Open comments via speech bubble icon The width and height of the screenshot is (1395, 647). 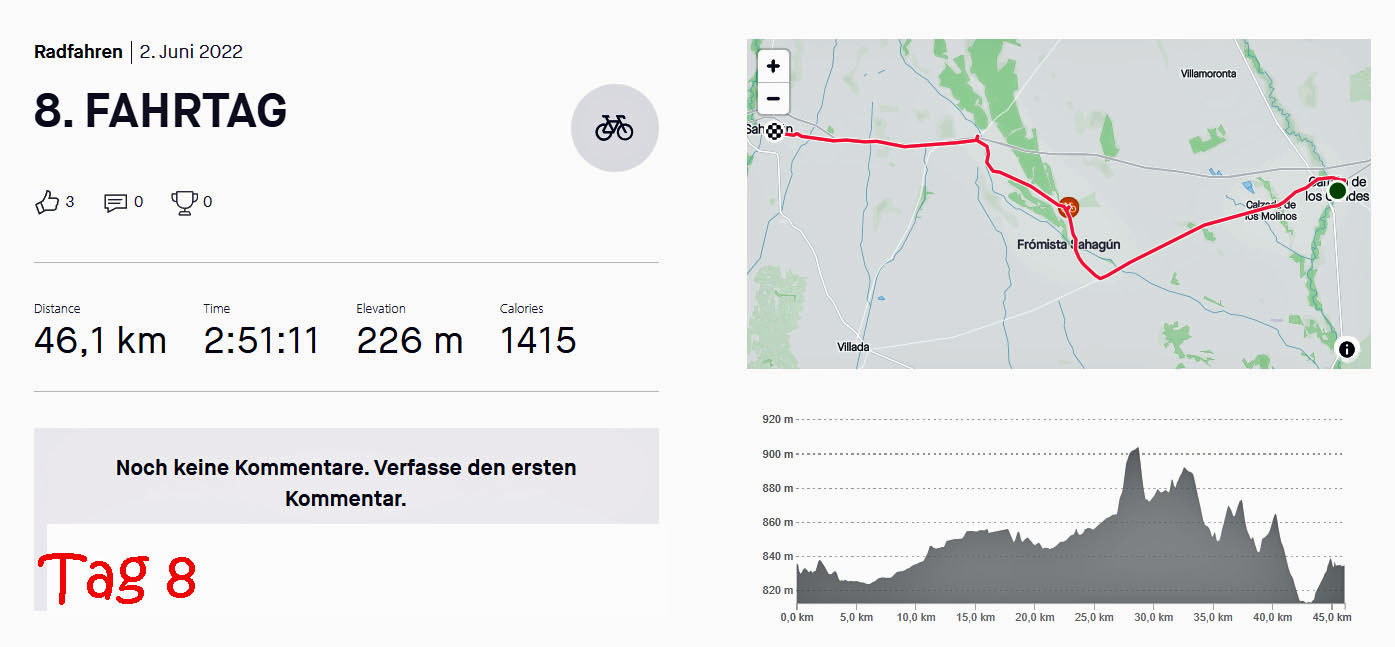click(116, 203)
